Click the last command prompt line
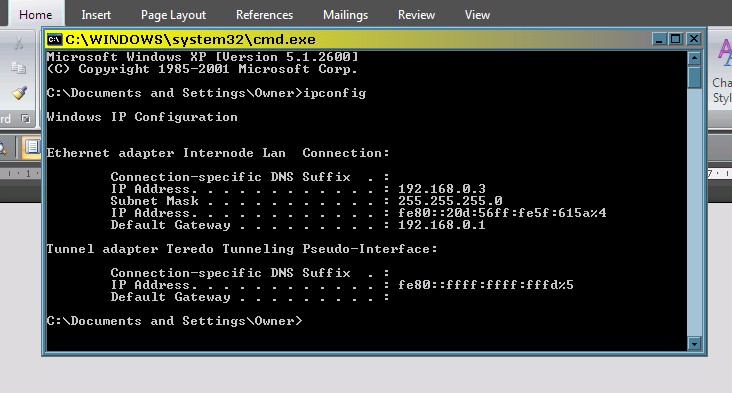This screenshot has width=732, height=393. click(175, 321)
